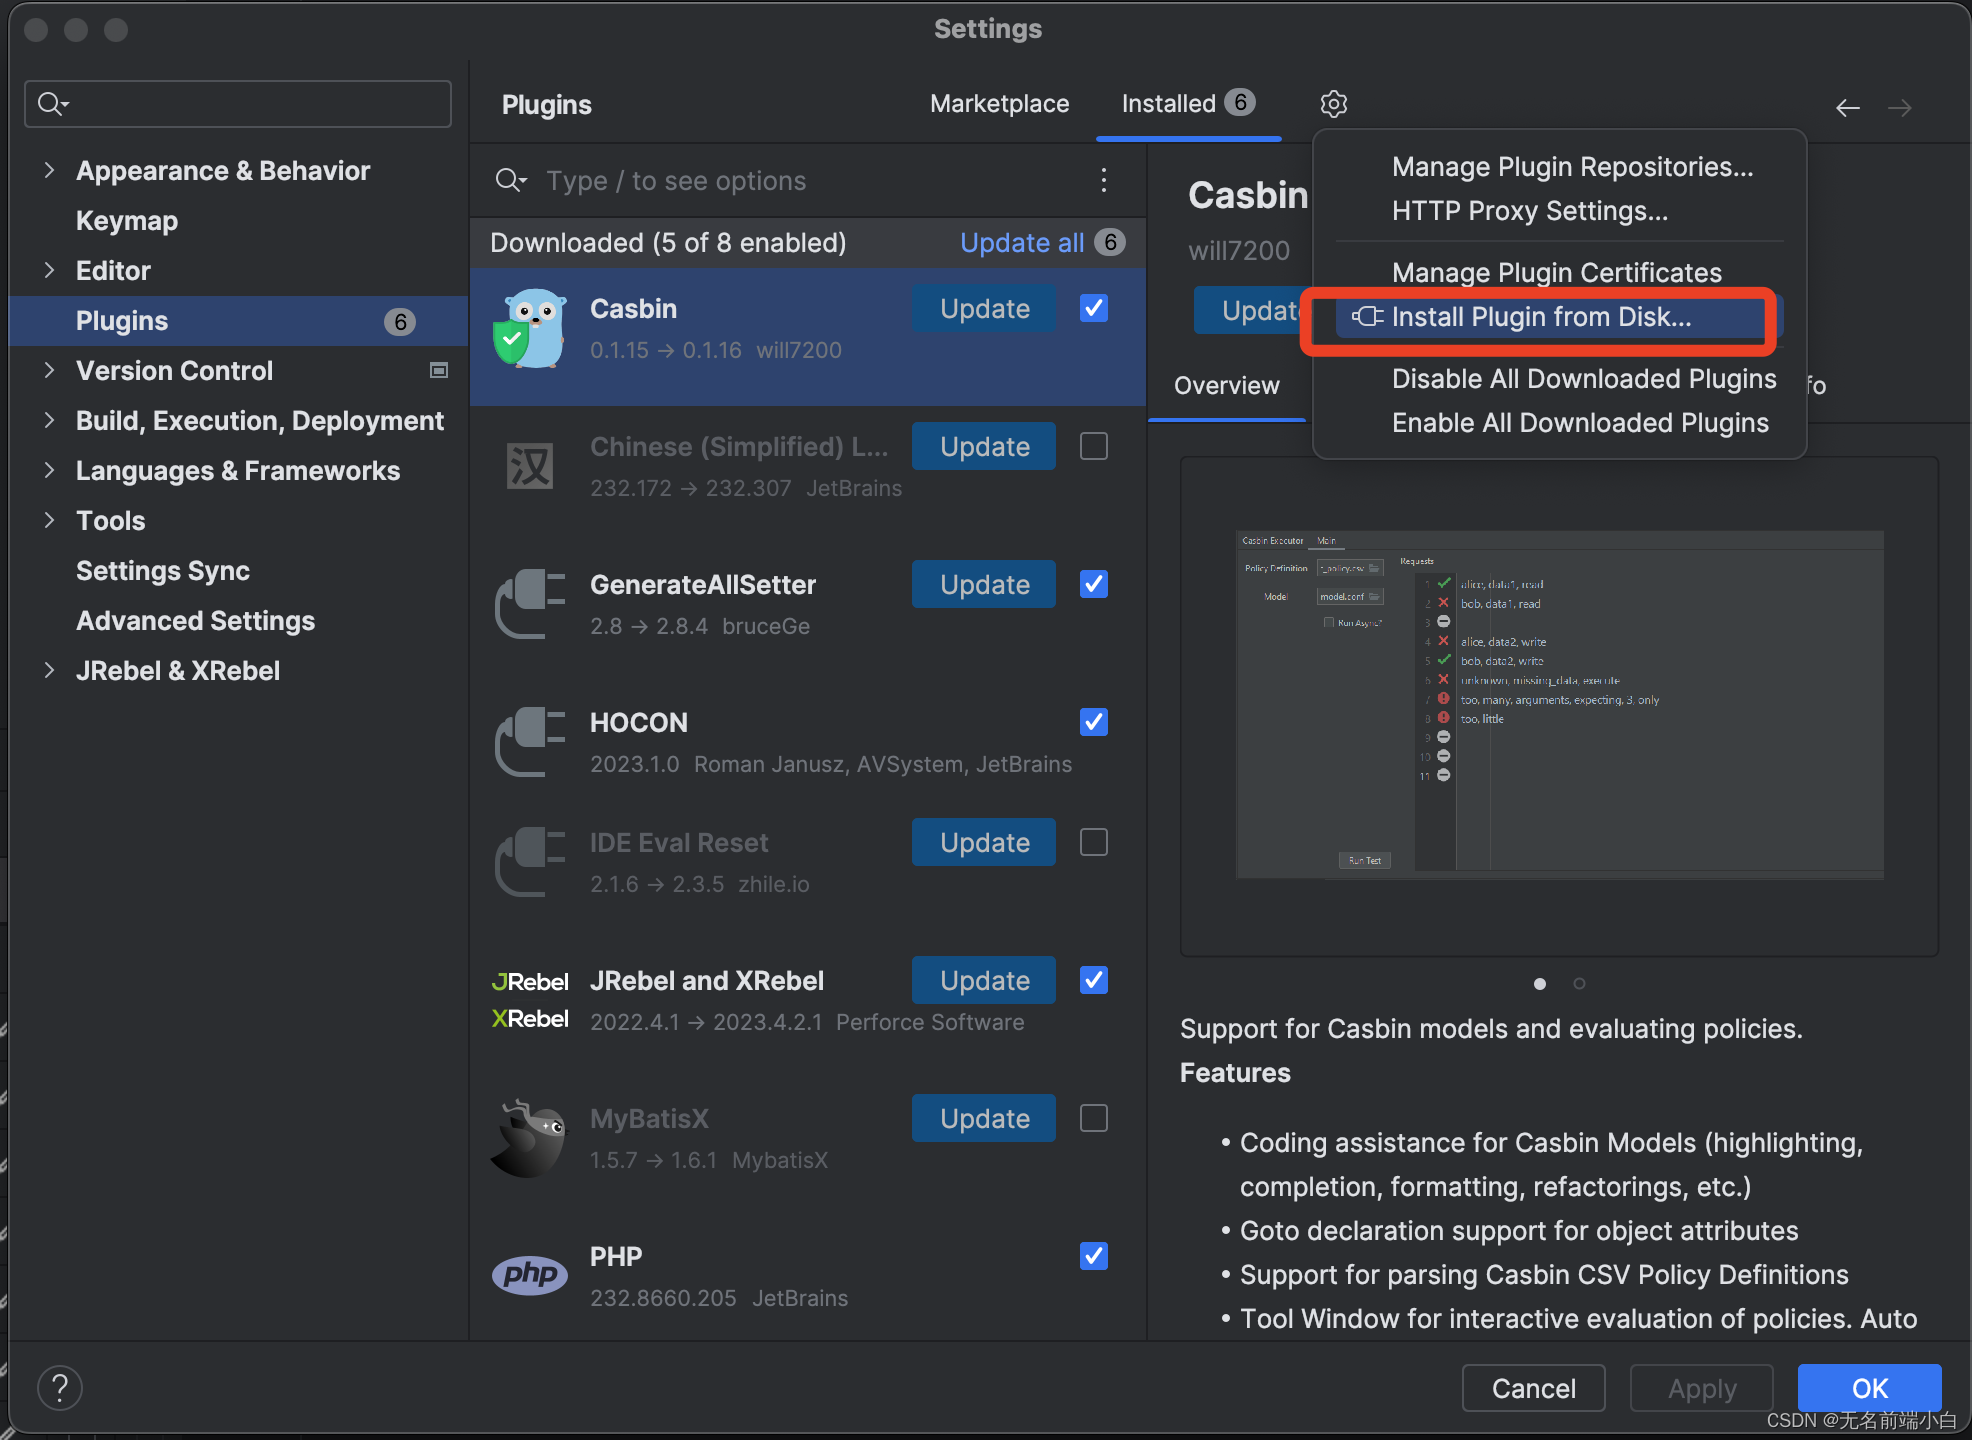This screenshot has width=1972, height=1440.
Task: Click the Update all link
Action: tap(1021, 243)
